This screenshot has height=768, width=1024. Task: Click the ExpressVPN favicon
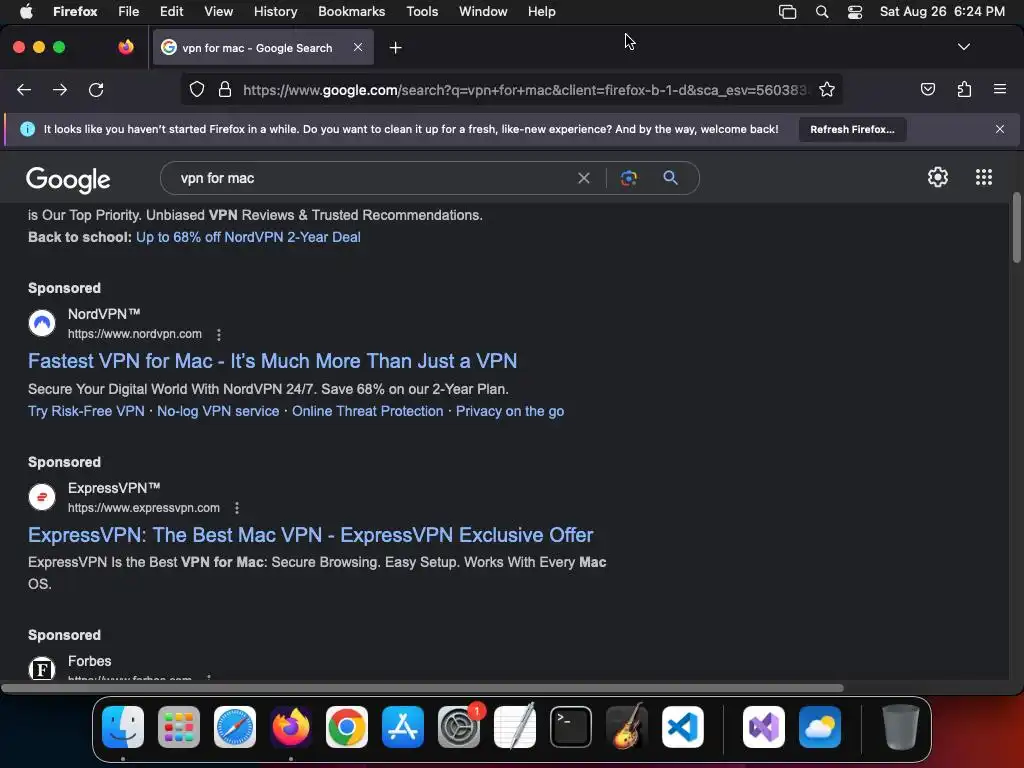[x=42, y=497]
